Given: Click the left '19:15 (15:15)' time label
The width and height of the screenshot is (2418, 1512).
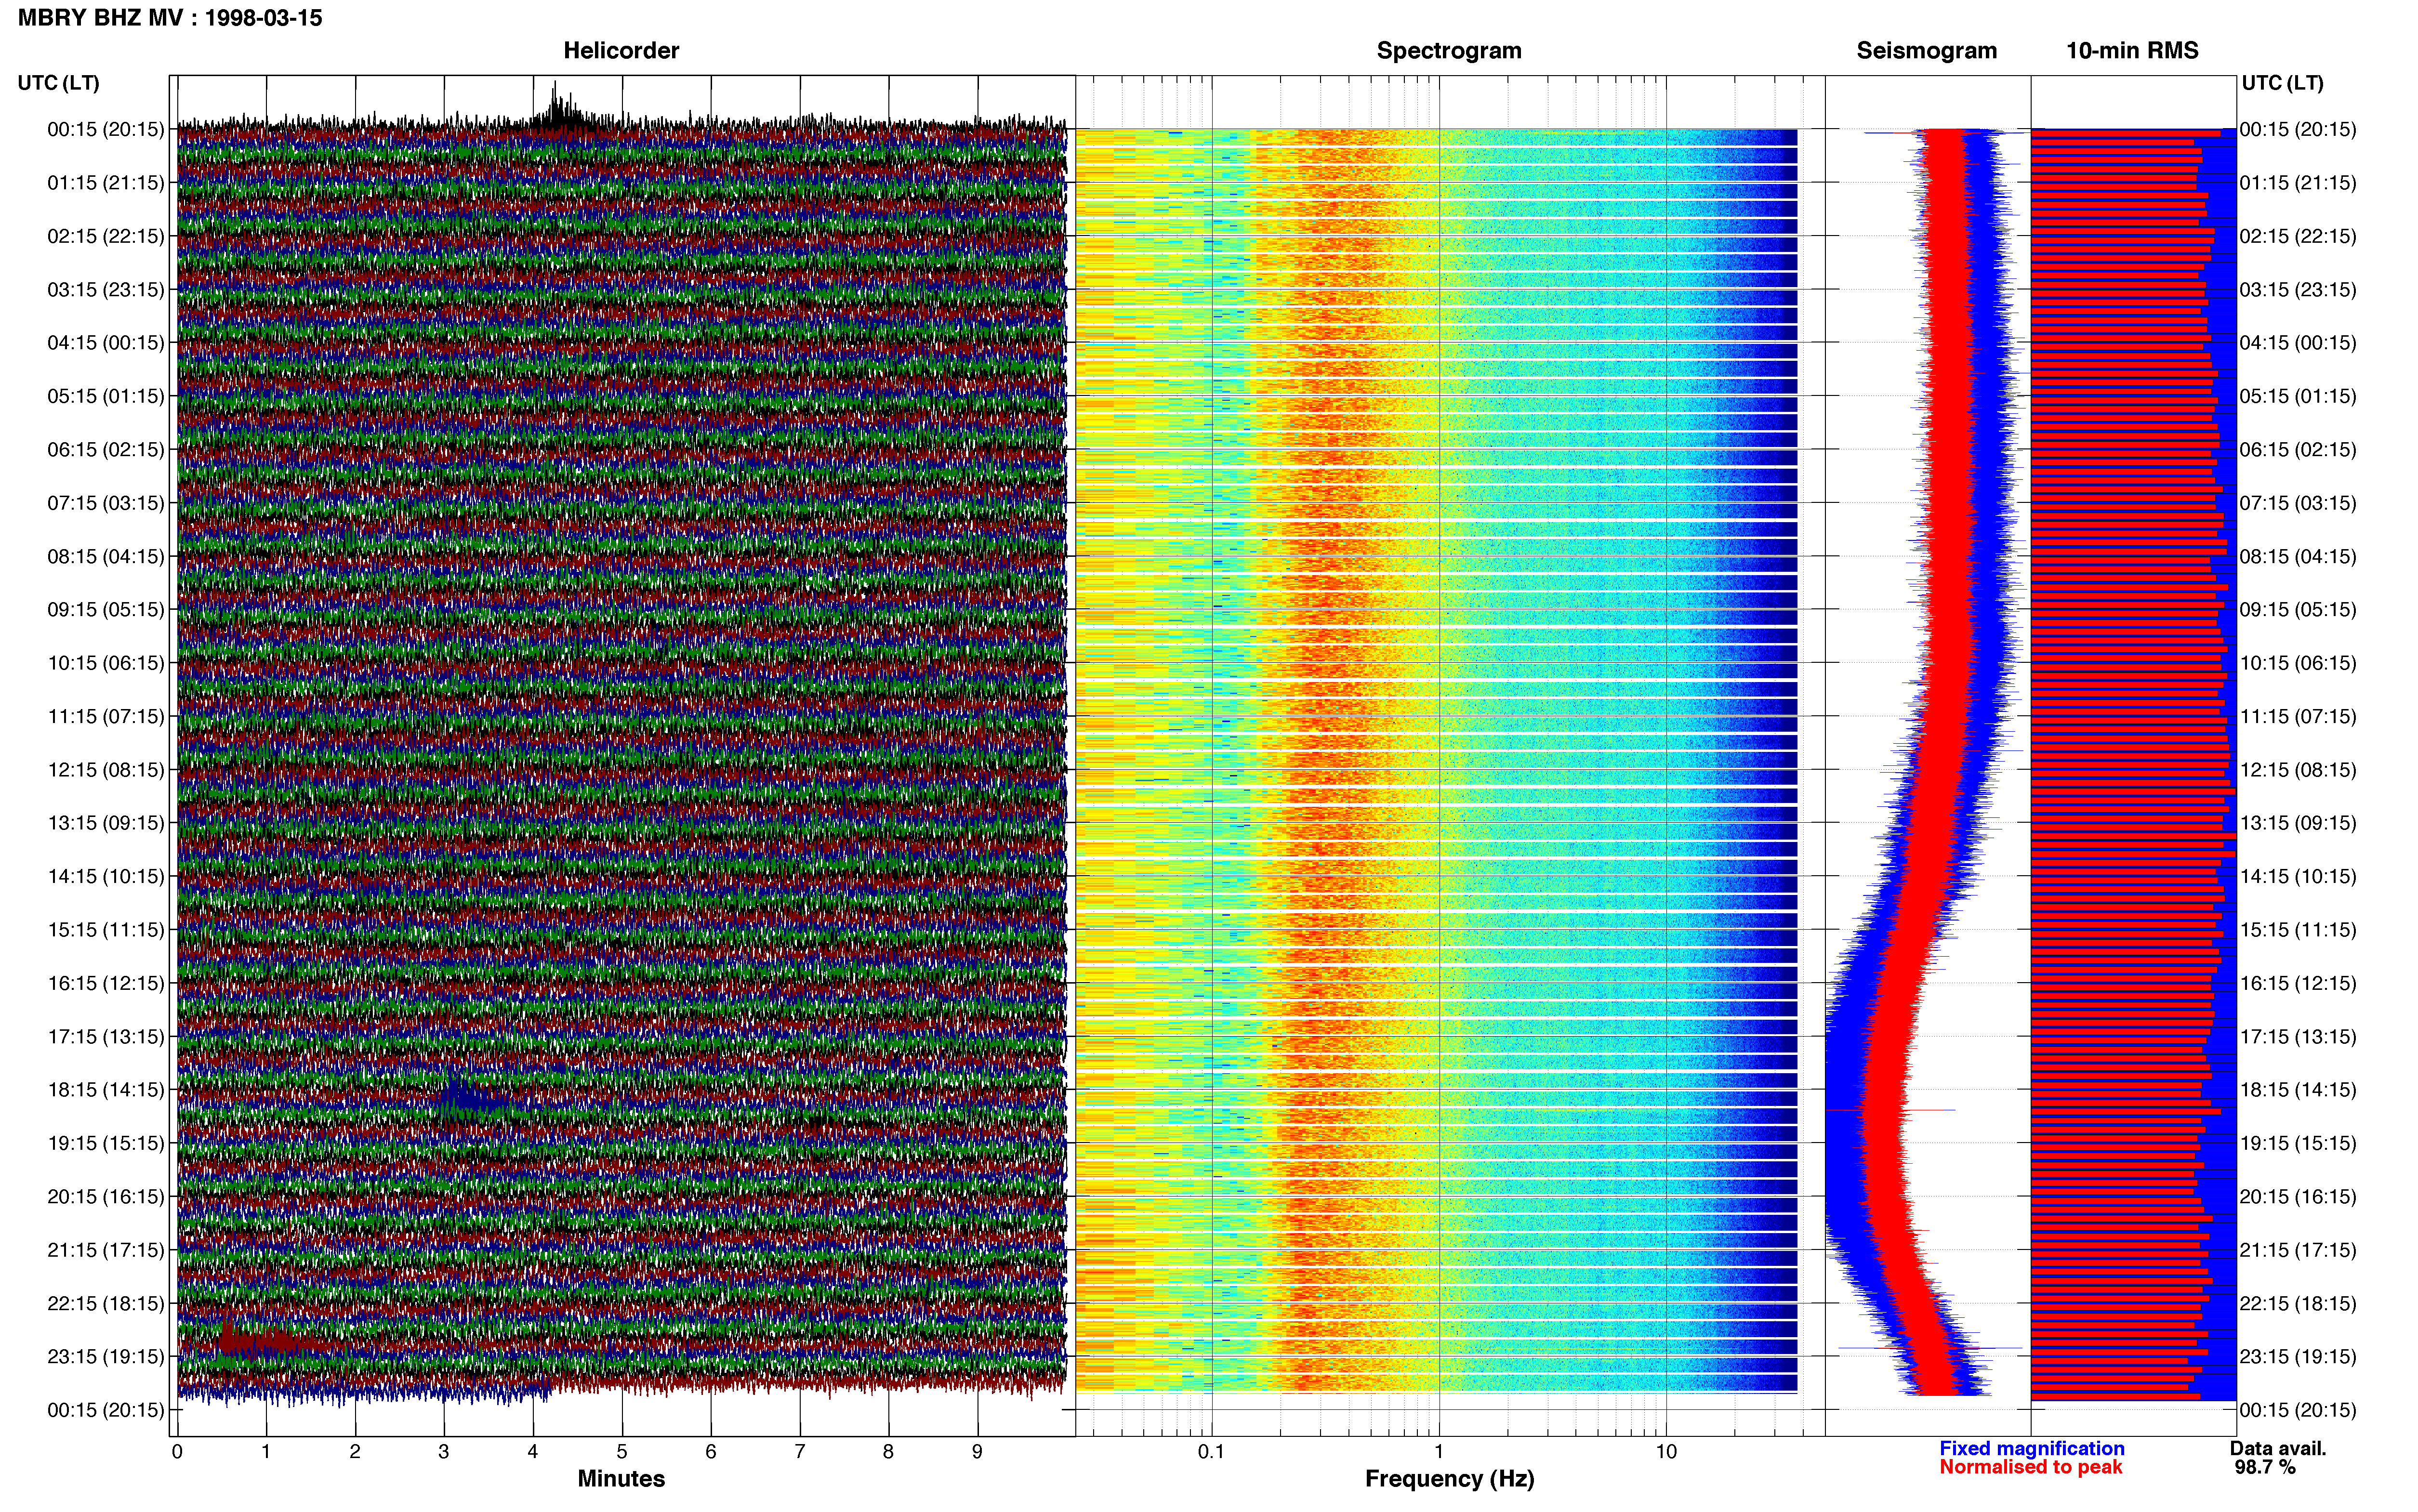Looking at the screenshot, I should [105, 1143].
